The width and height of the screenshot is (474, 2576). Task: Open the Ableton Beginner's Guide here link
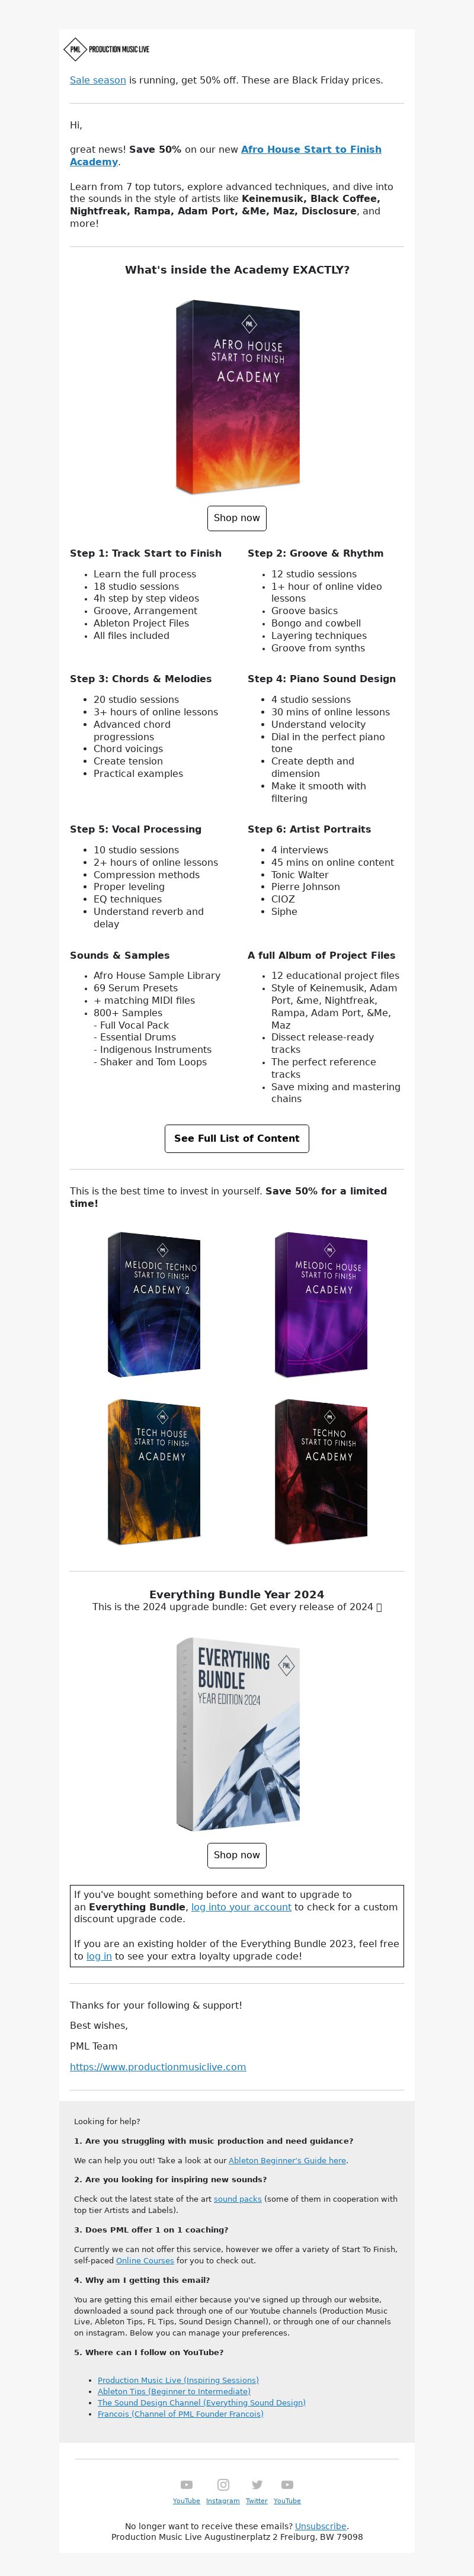click(287, 2160)
